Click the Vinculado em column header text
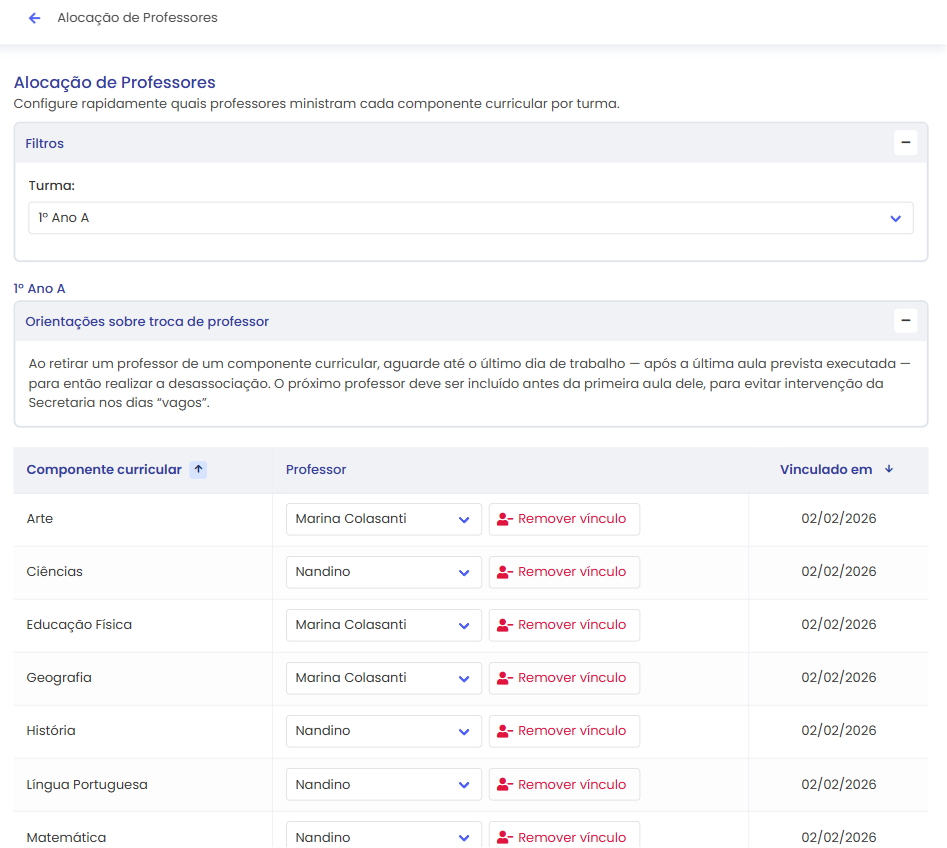The image size is (947, 848). (x=826, y=469)
